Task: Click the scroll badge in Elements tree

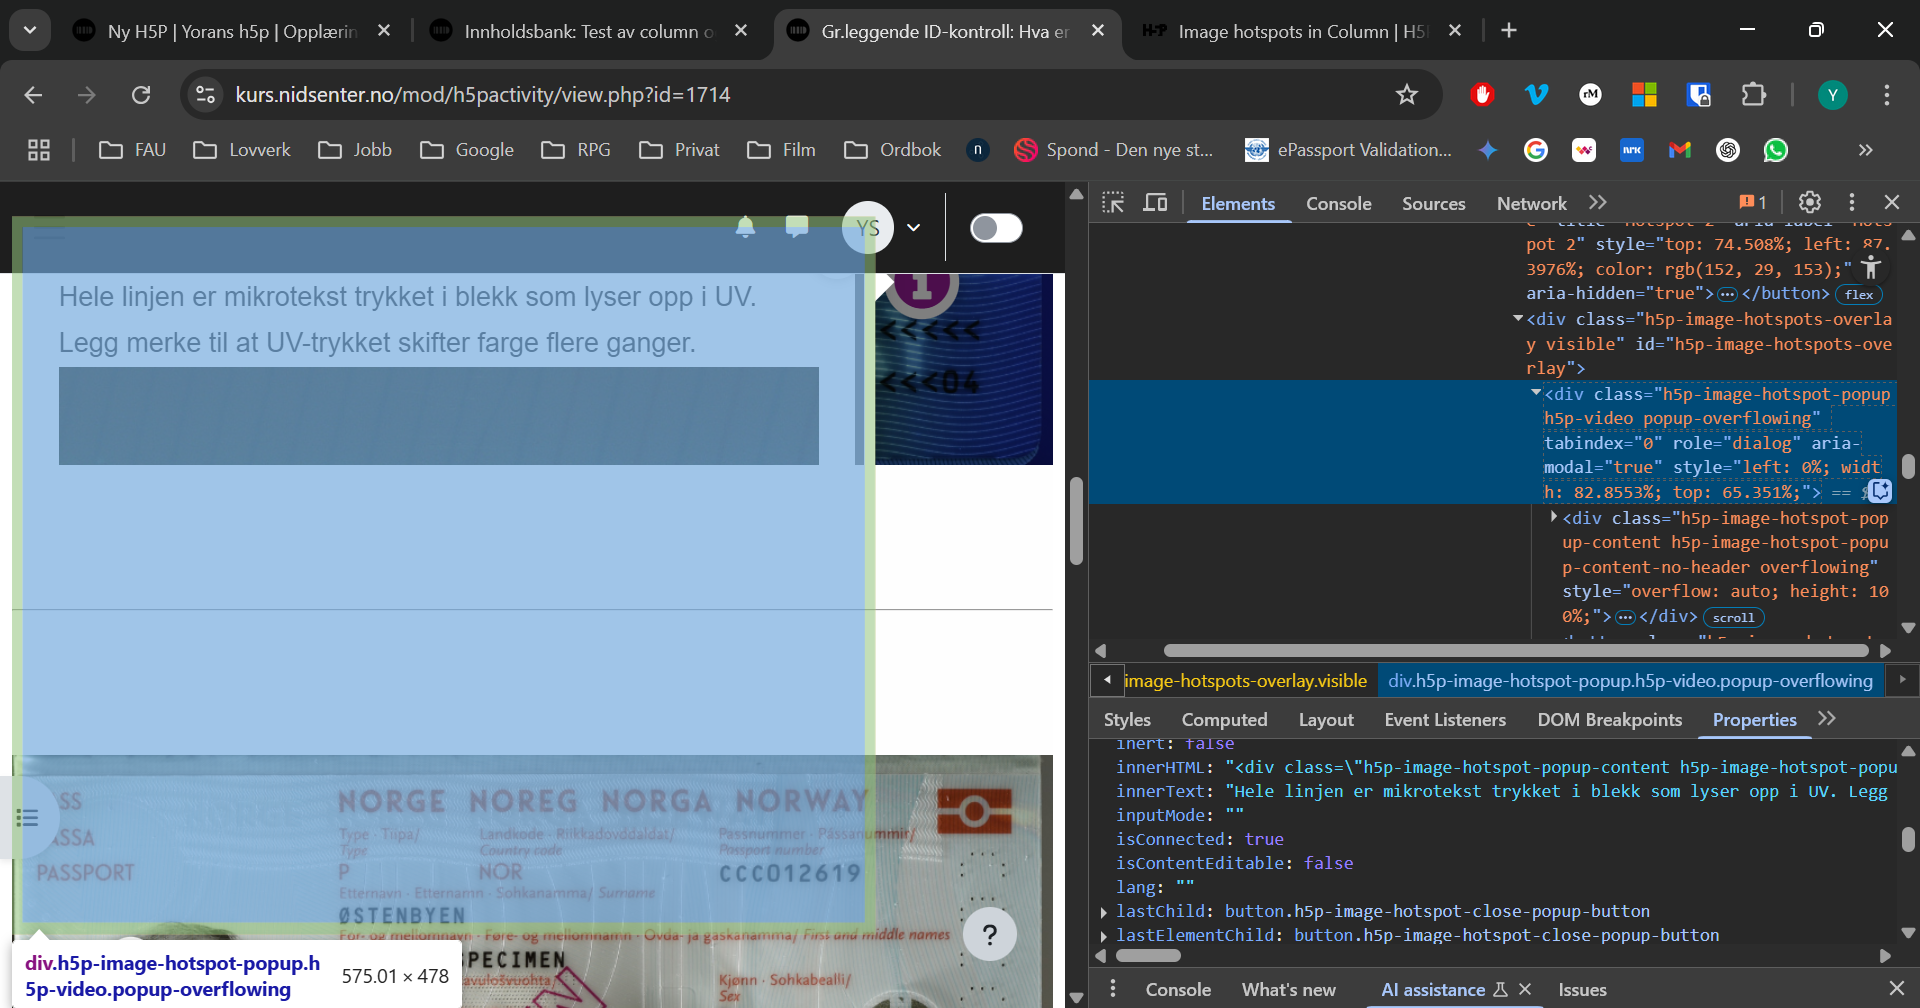Action: [1733, 617]
